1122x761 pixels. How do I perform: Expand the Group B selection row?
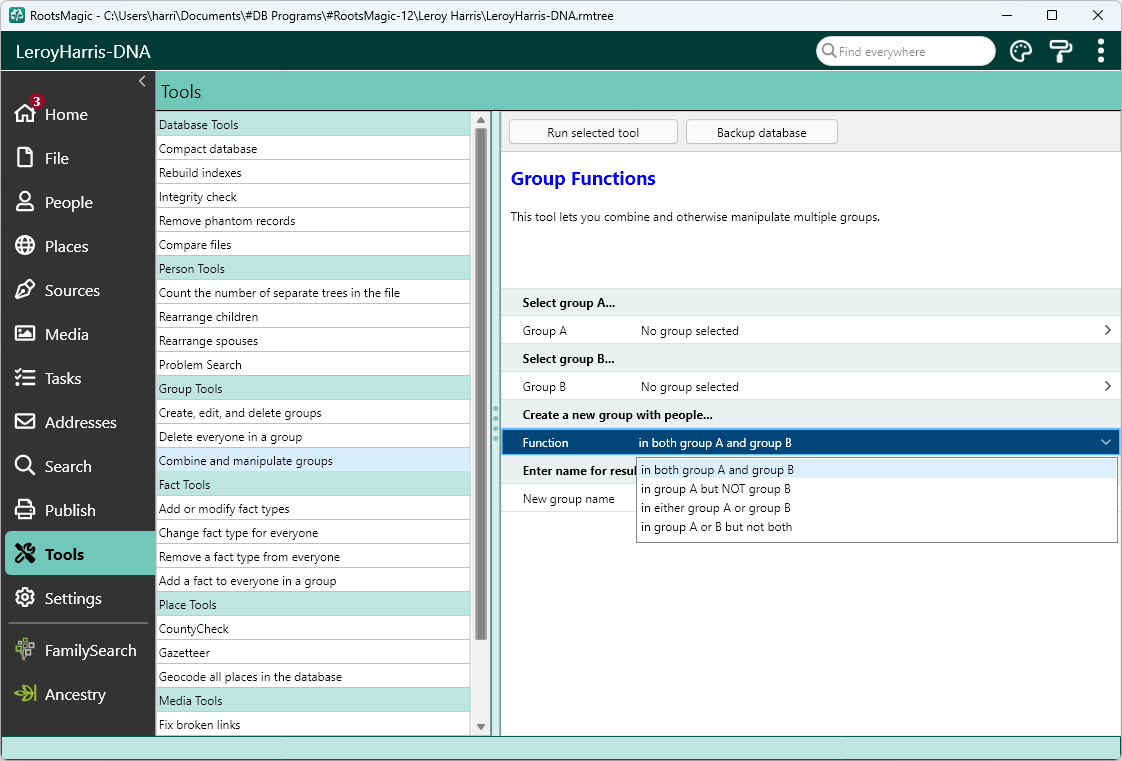[811, 386]
